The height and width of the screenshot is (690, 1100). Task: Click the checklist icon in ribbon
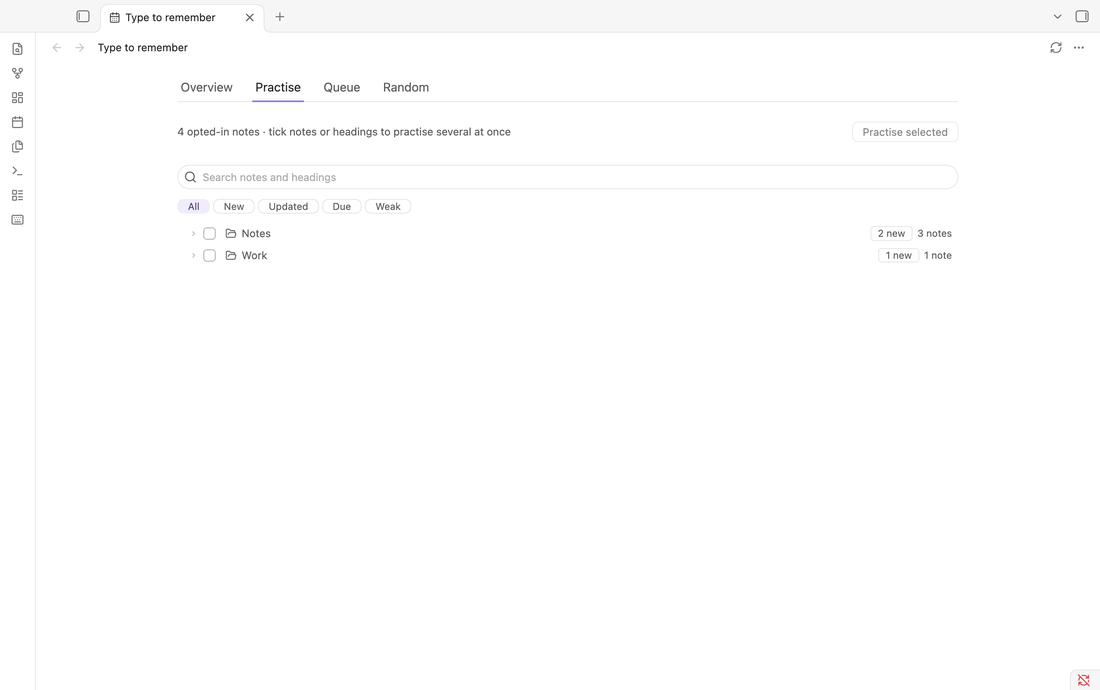18,196
